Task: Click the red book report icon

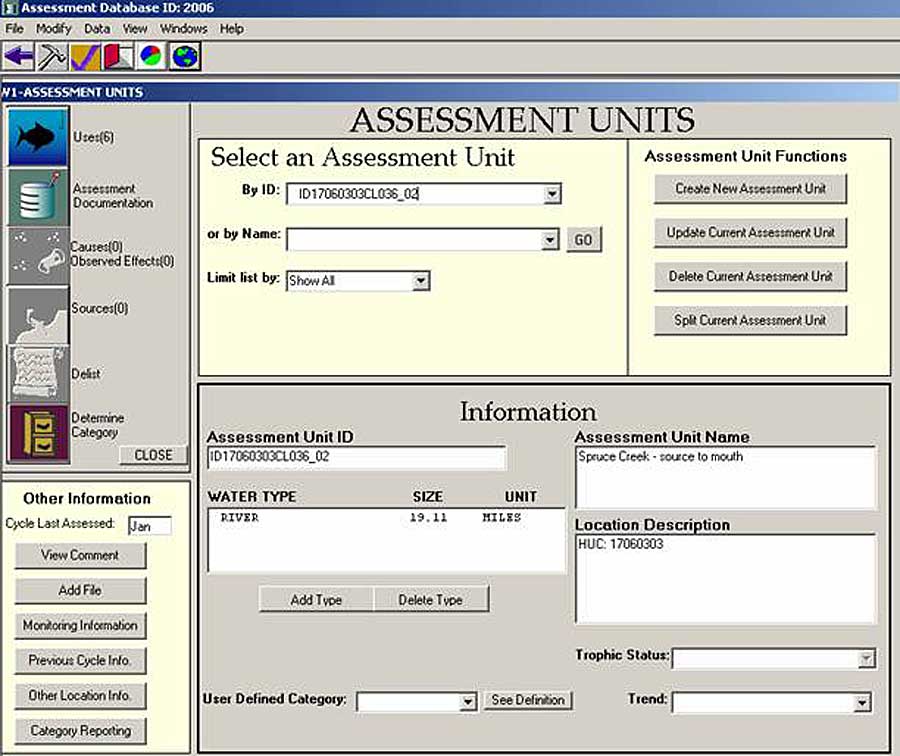Action: click(x=118, y=57)
